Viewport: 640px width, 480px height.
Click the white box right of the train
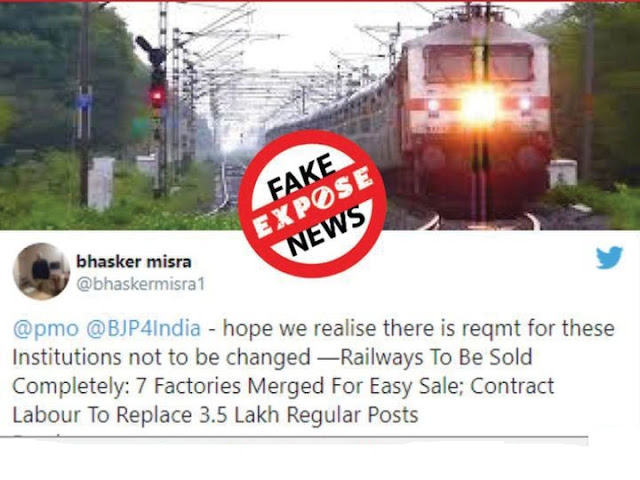tap(563, 173)
